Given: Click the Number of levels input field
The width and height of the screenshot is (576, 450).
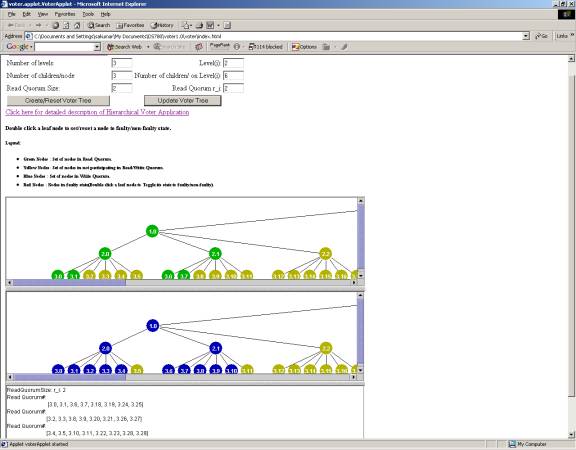Looking at the screenshot, I should tap(122, 63).
